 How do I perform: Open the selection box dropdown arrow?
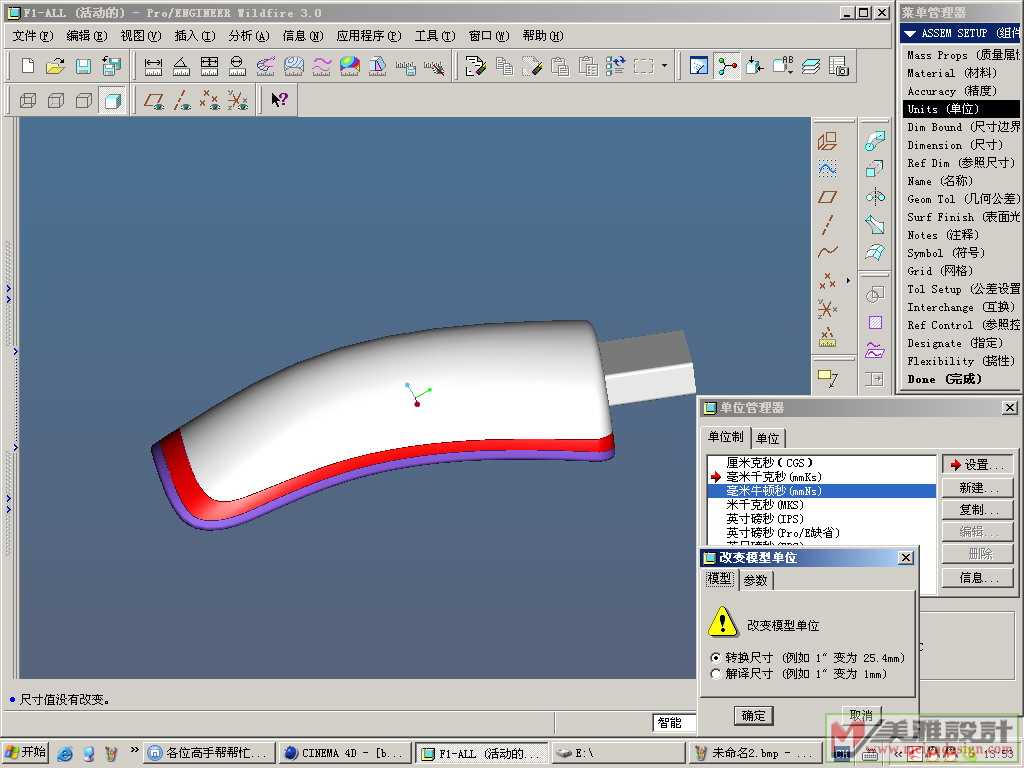pos(664,67)
